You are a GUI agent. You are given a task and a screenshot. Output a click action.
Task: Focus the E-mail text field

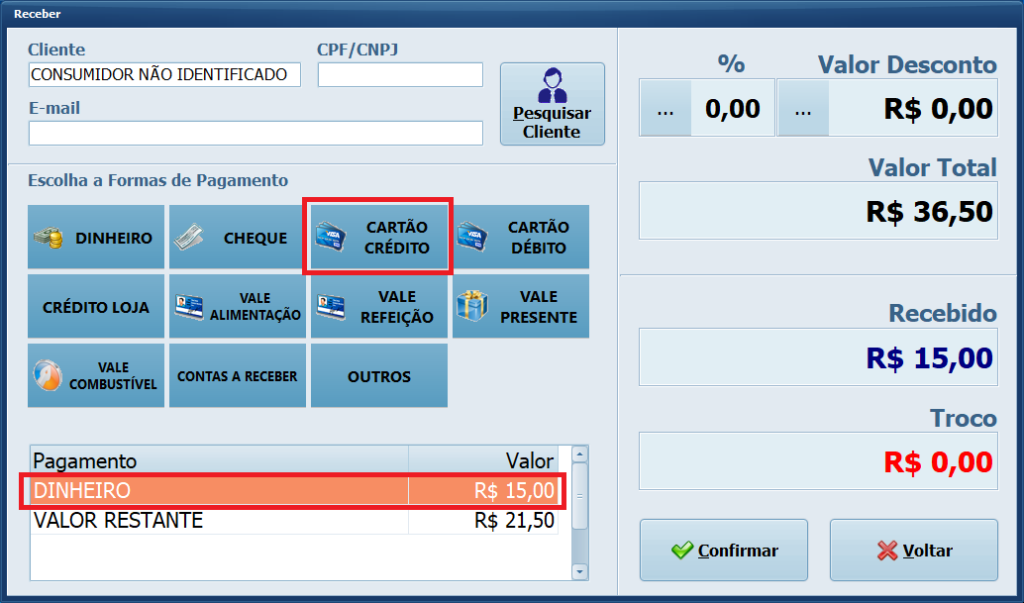pos(255,133)
